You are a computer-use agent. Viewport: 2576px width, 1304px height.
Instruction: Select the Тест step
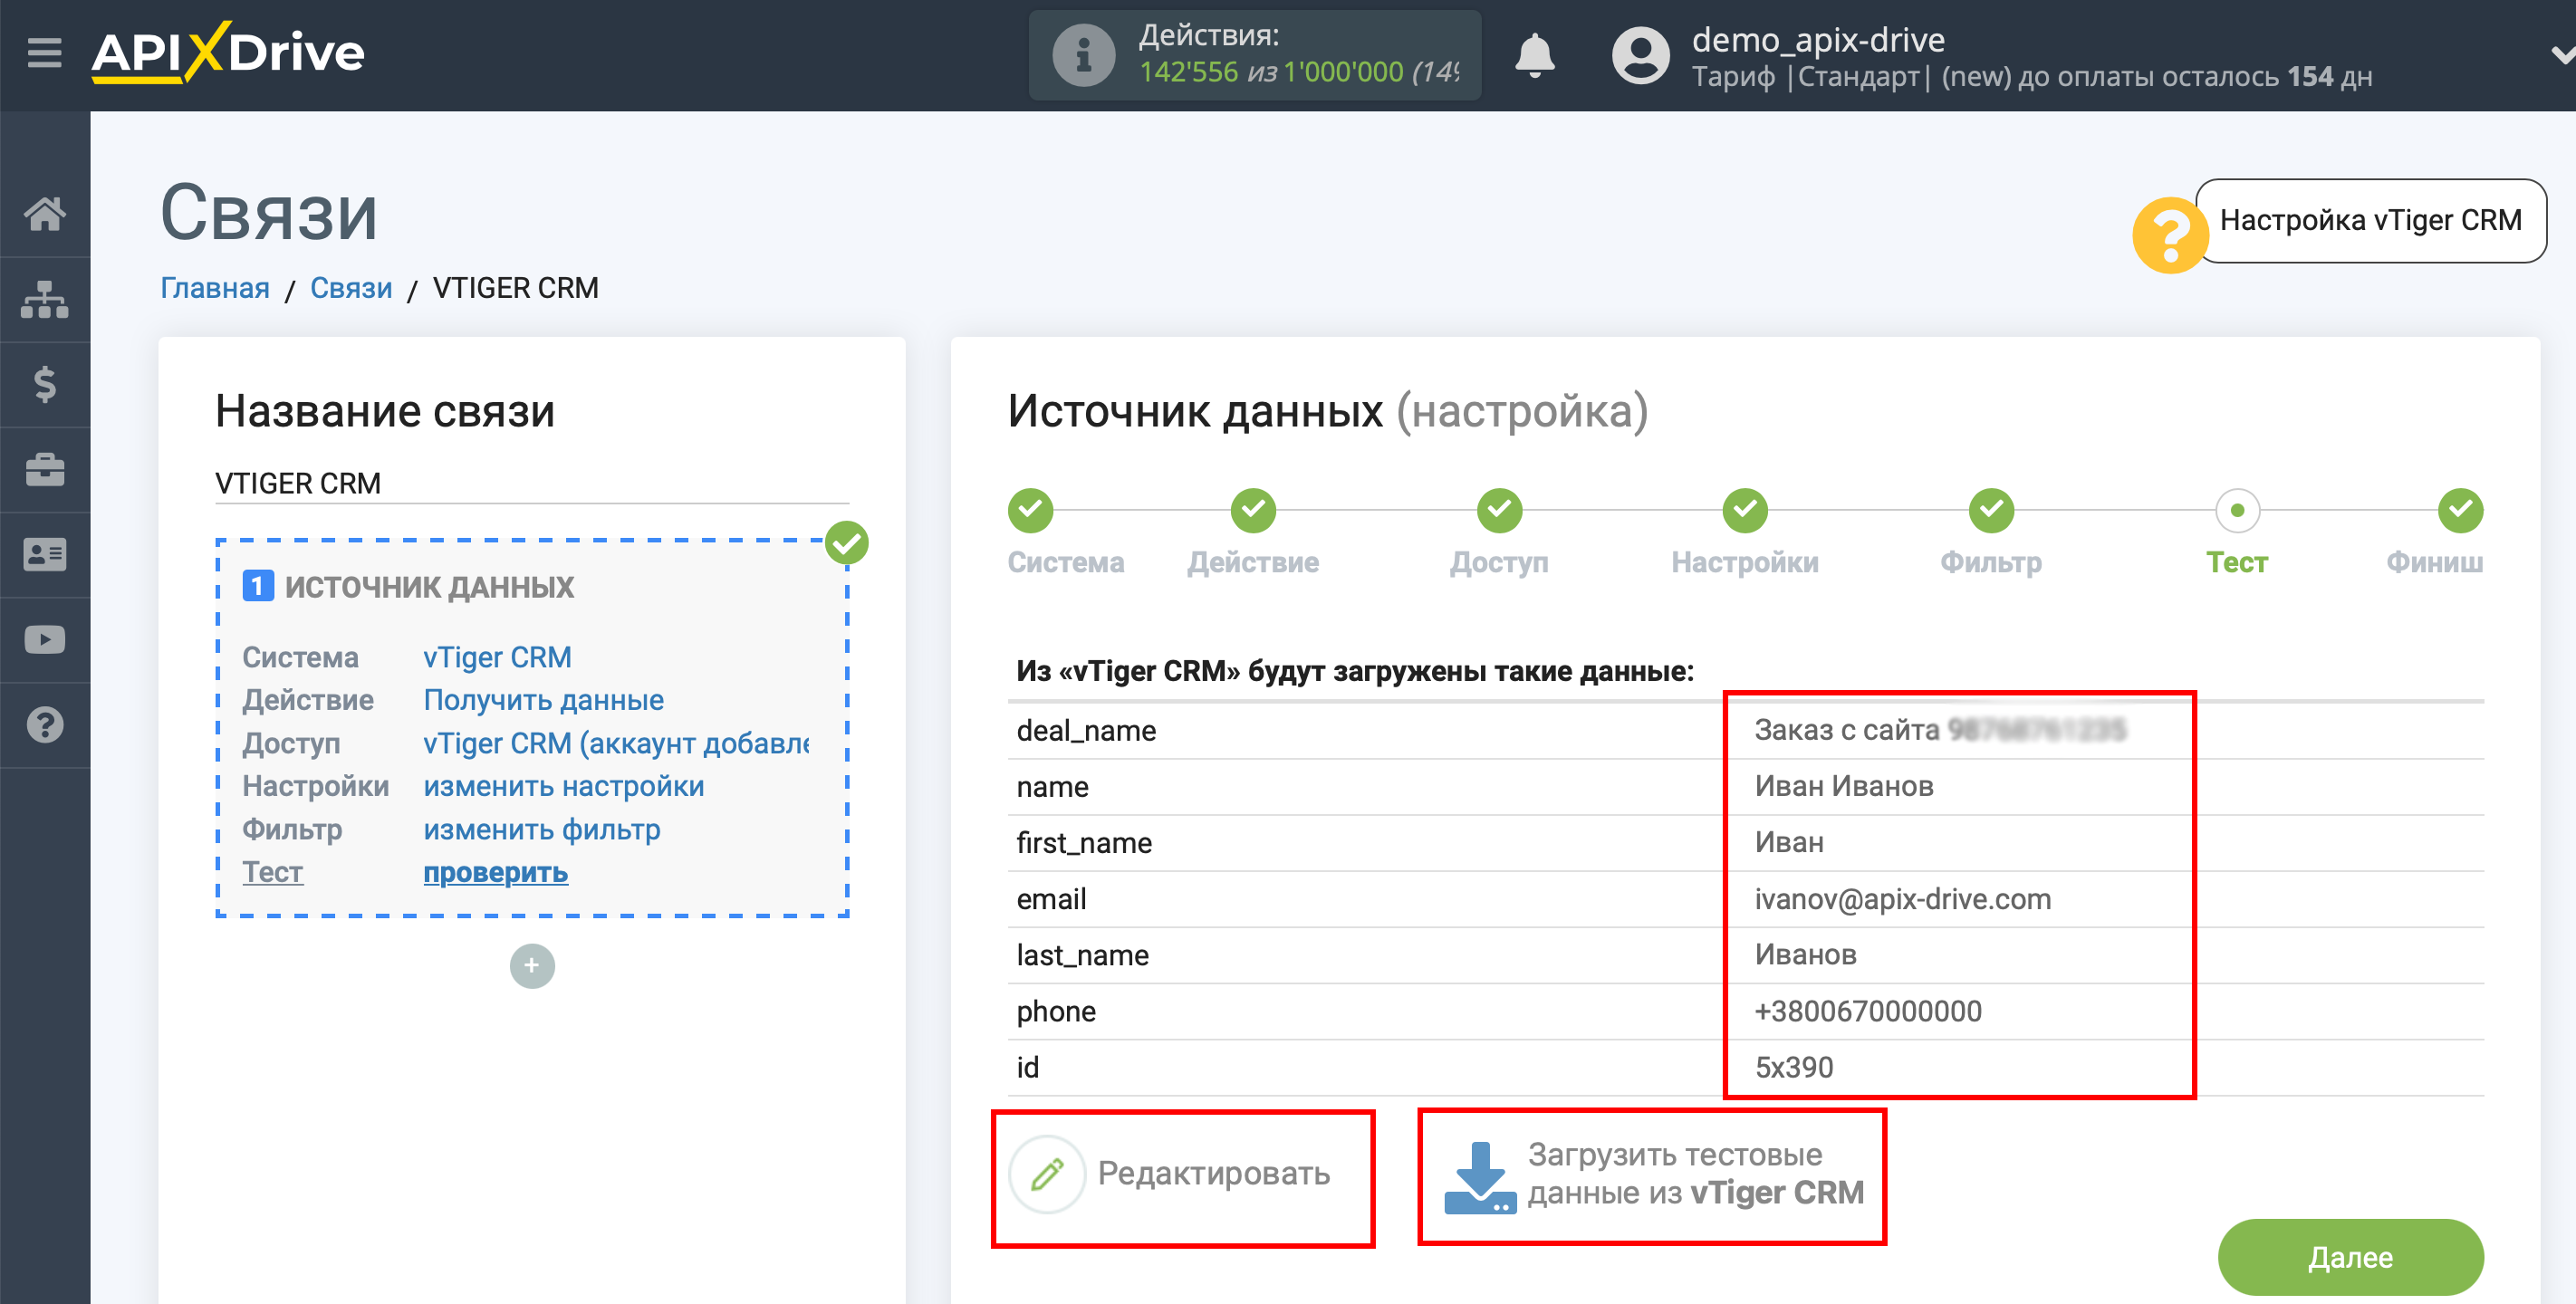click(2237, 562)
